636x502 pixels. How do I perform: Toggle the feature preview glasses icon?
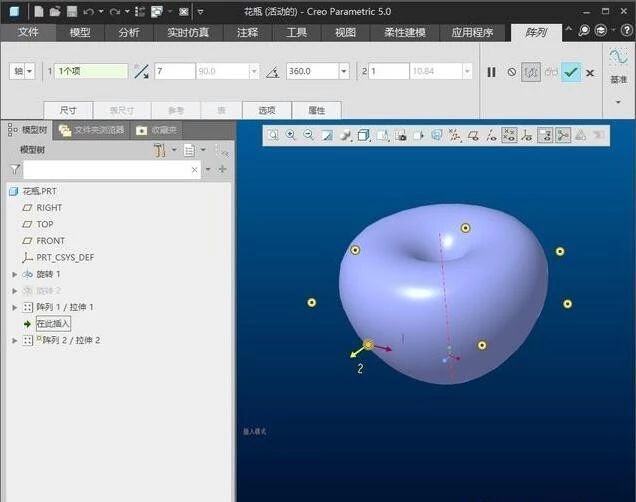tap(551, 72)
